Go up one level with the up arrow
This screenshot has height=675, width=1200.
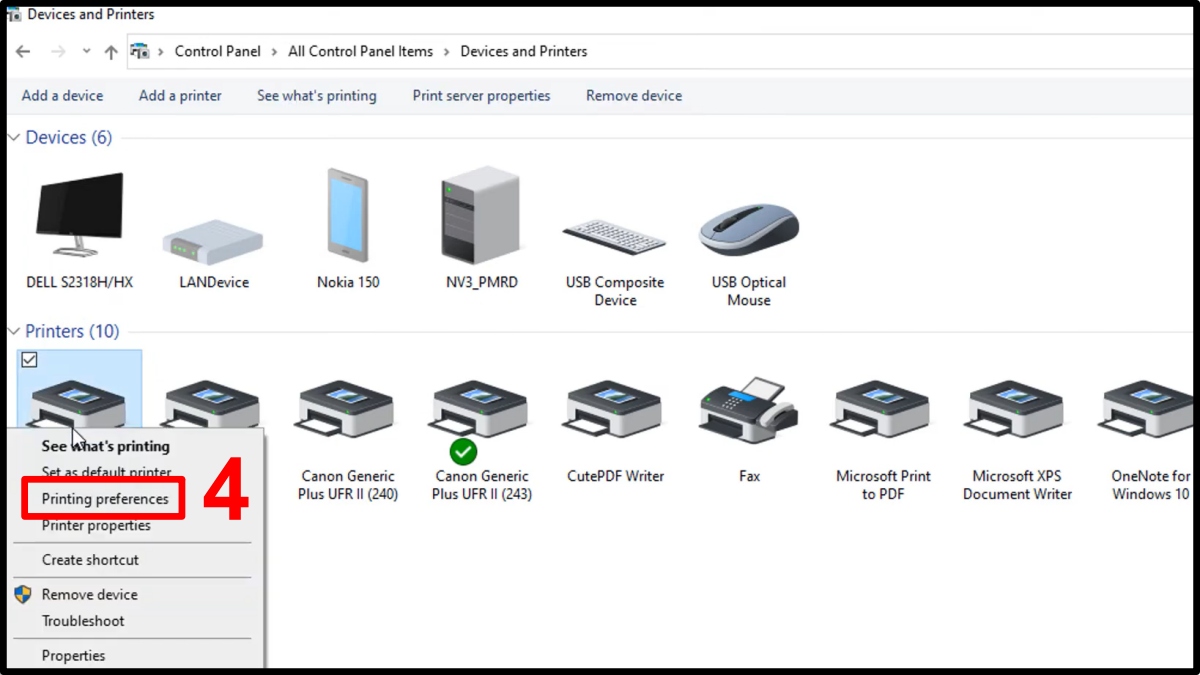tap(111, 52)
